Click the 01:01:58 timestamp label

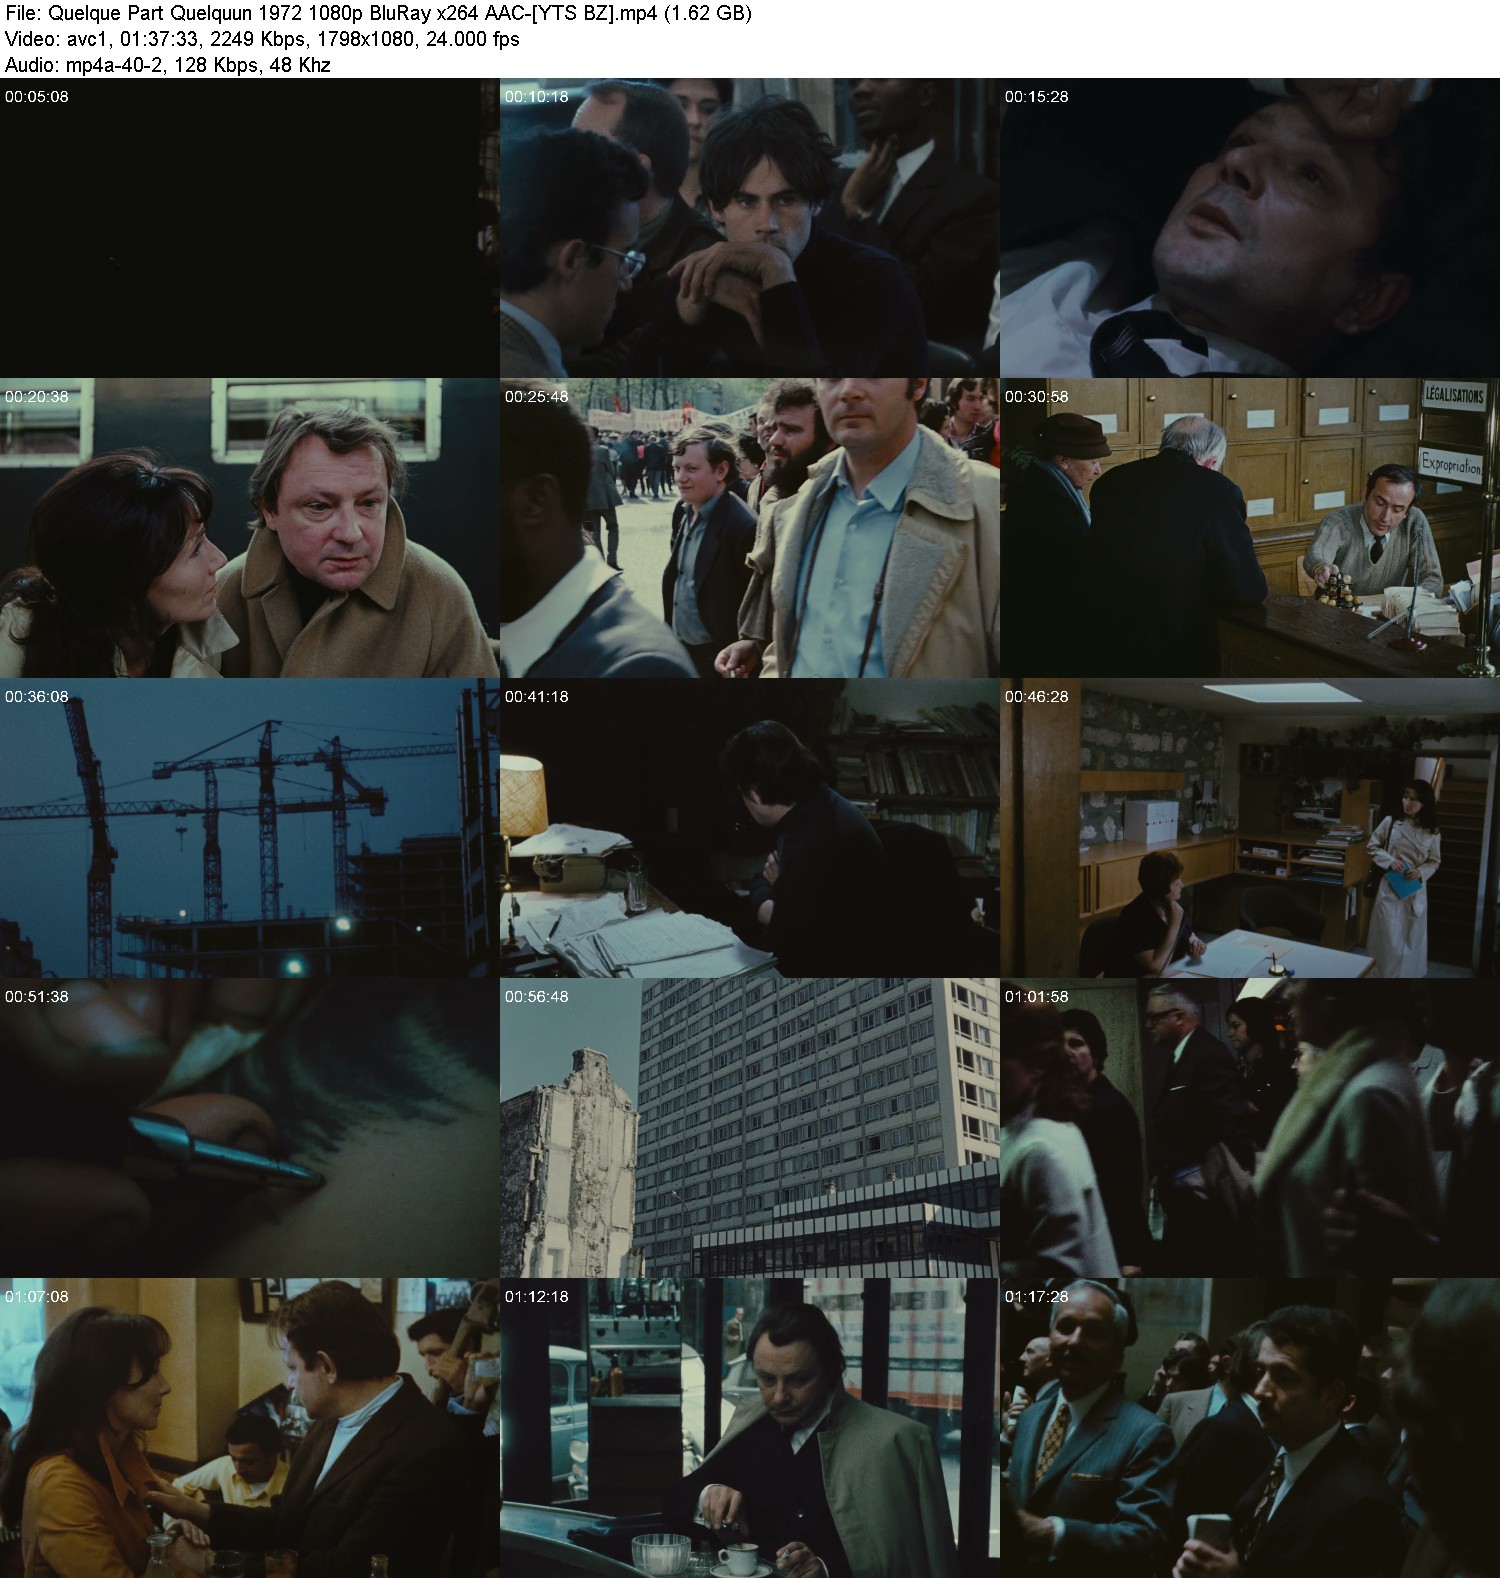[x=1037, y=997]
